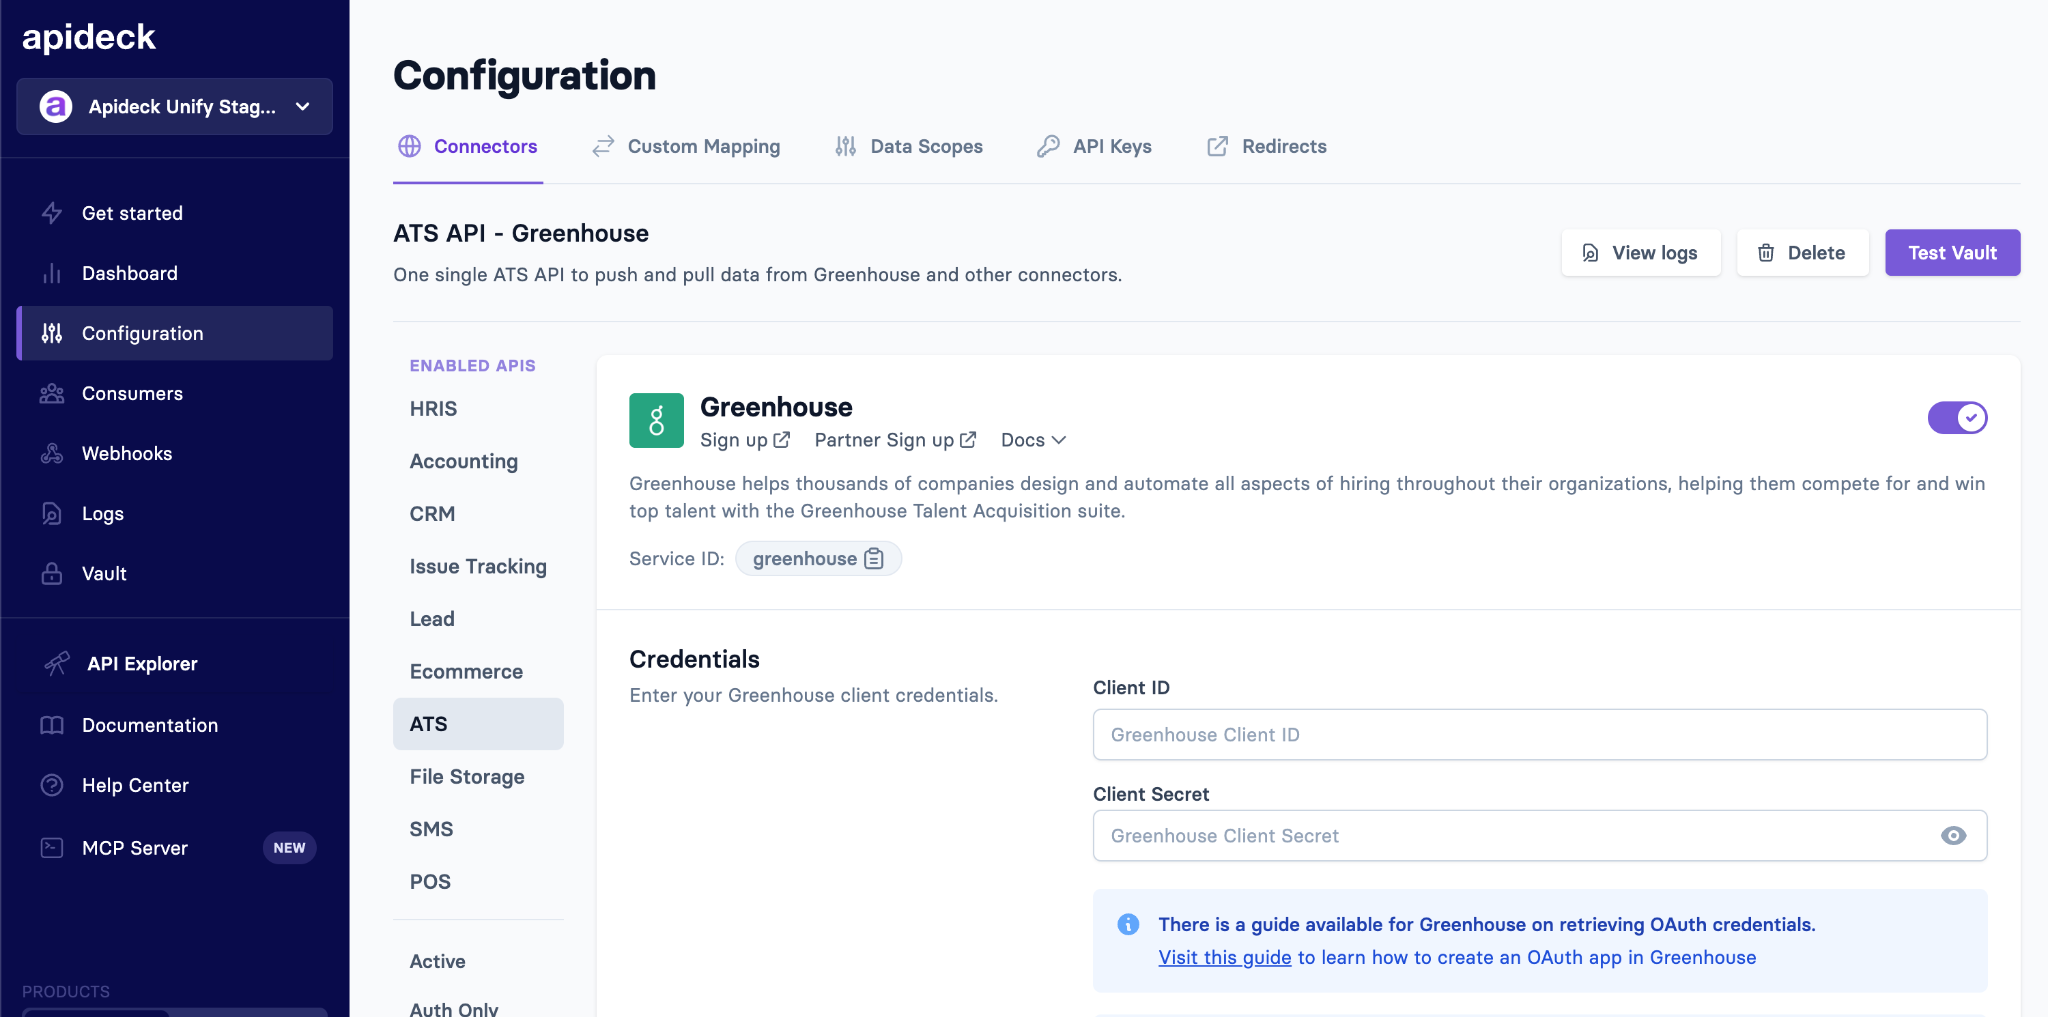The image size is (2048, 1017).
Task: Open the Apideck Unify Staging workspace dropdown
Action: pyautogui.click(x=175, y=106)
